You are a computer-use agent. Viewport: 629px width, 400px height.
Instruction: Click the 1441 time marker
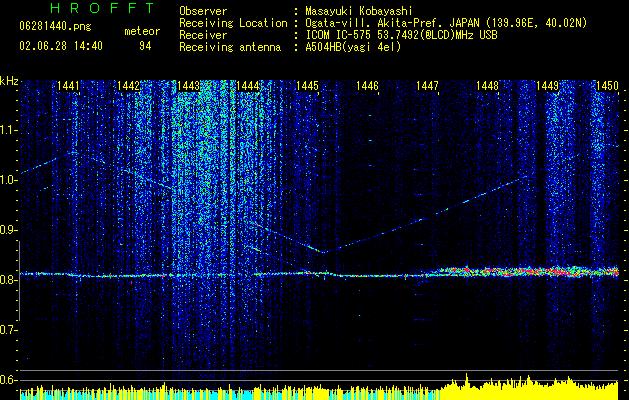click(68, 86)
